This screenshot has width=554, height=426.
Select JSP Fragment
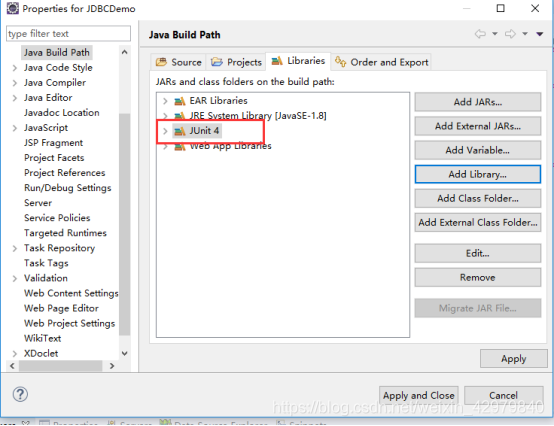[53, 143]
